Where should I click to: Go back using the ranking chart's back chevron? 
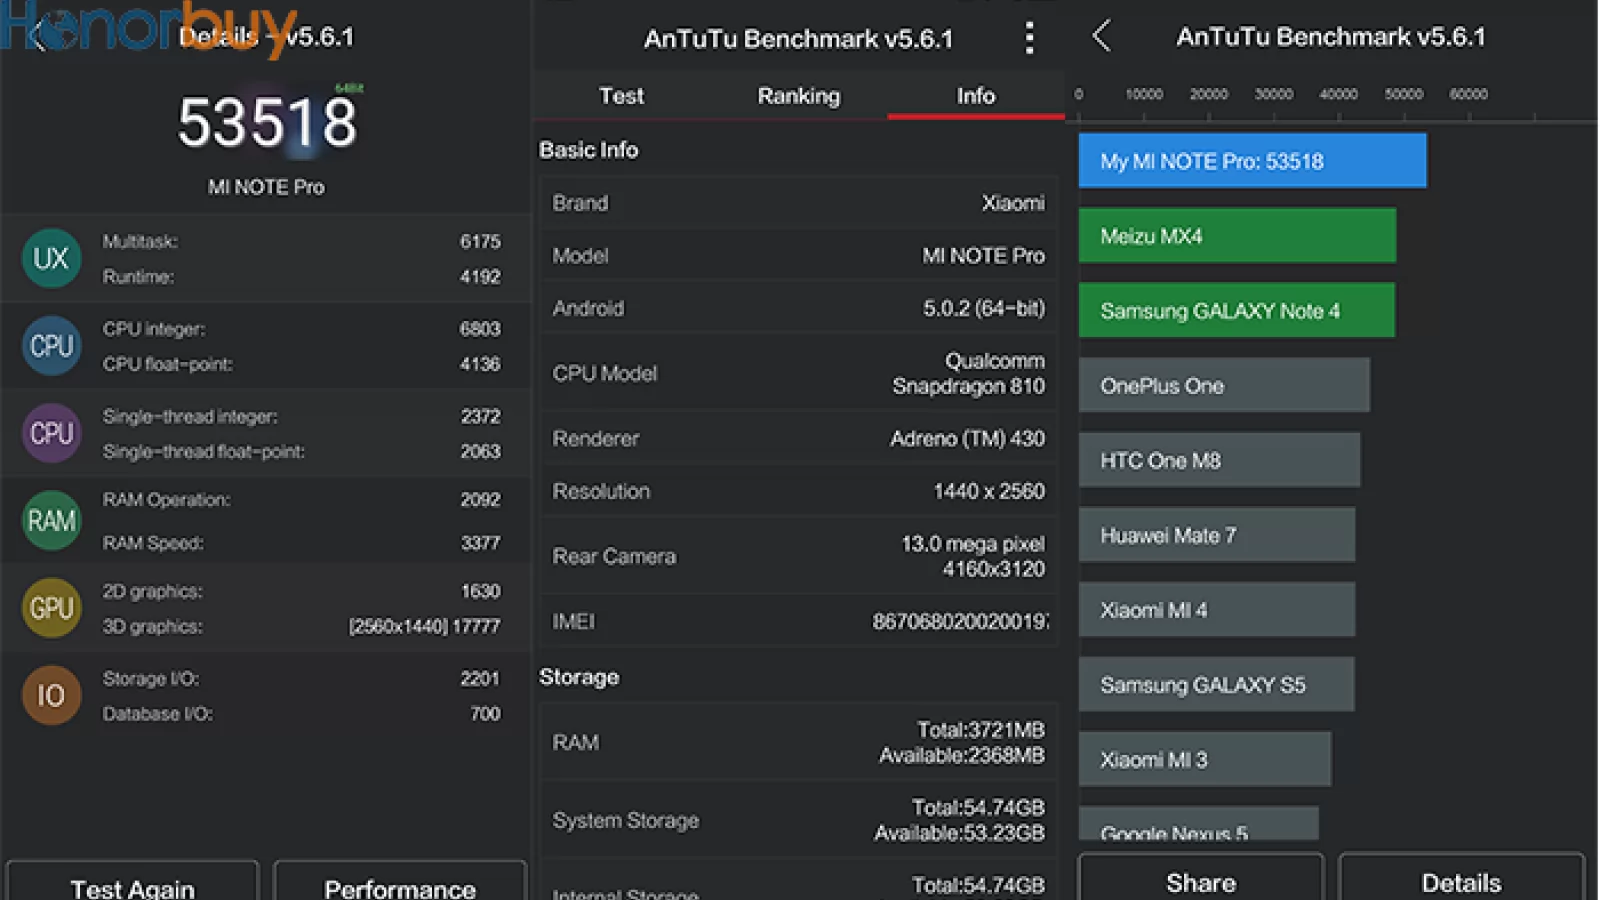1101,36
